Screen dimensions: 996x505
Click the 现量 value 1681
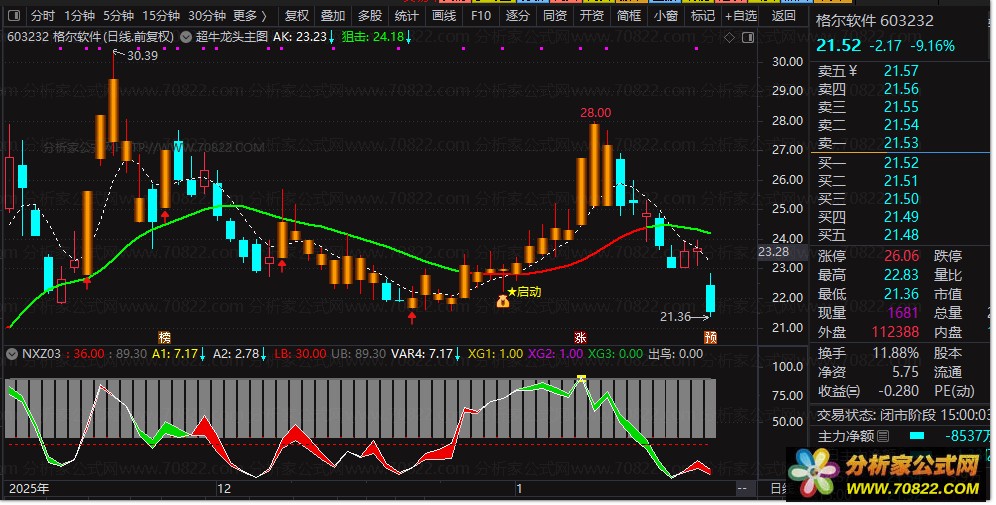tap(903, 313)
